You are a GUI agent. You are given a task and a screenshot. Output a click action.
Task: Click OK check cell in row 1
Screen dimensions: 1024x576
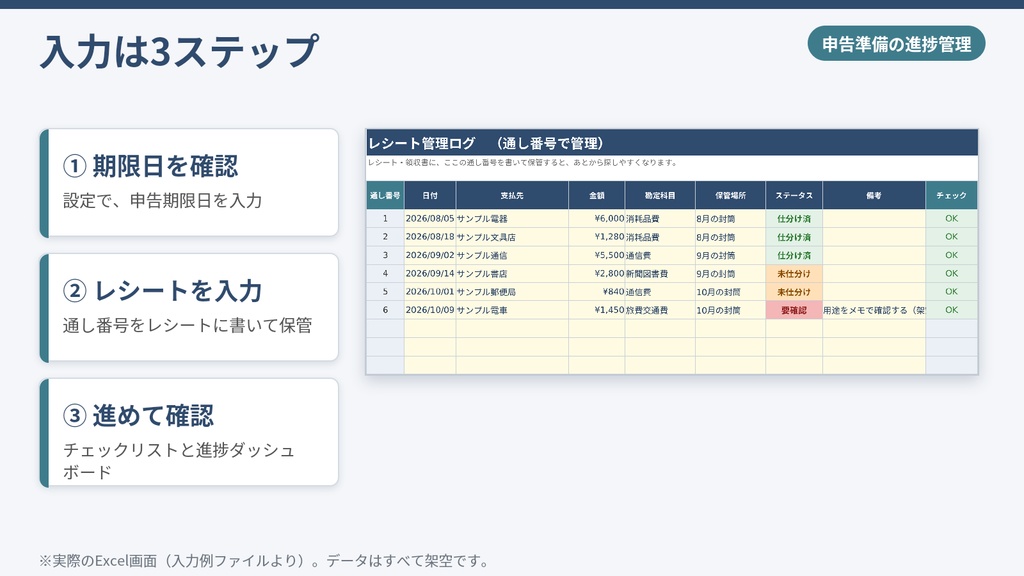[x=952, y=219]
